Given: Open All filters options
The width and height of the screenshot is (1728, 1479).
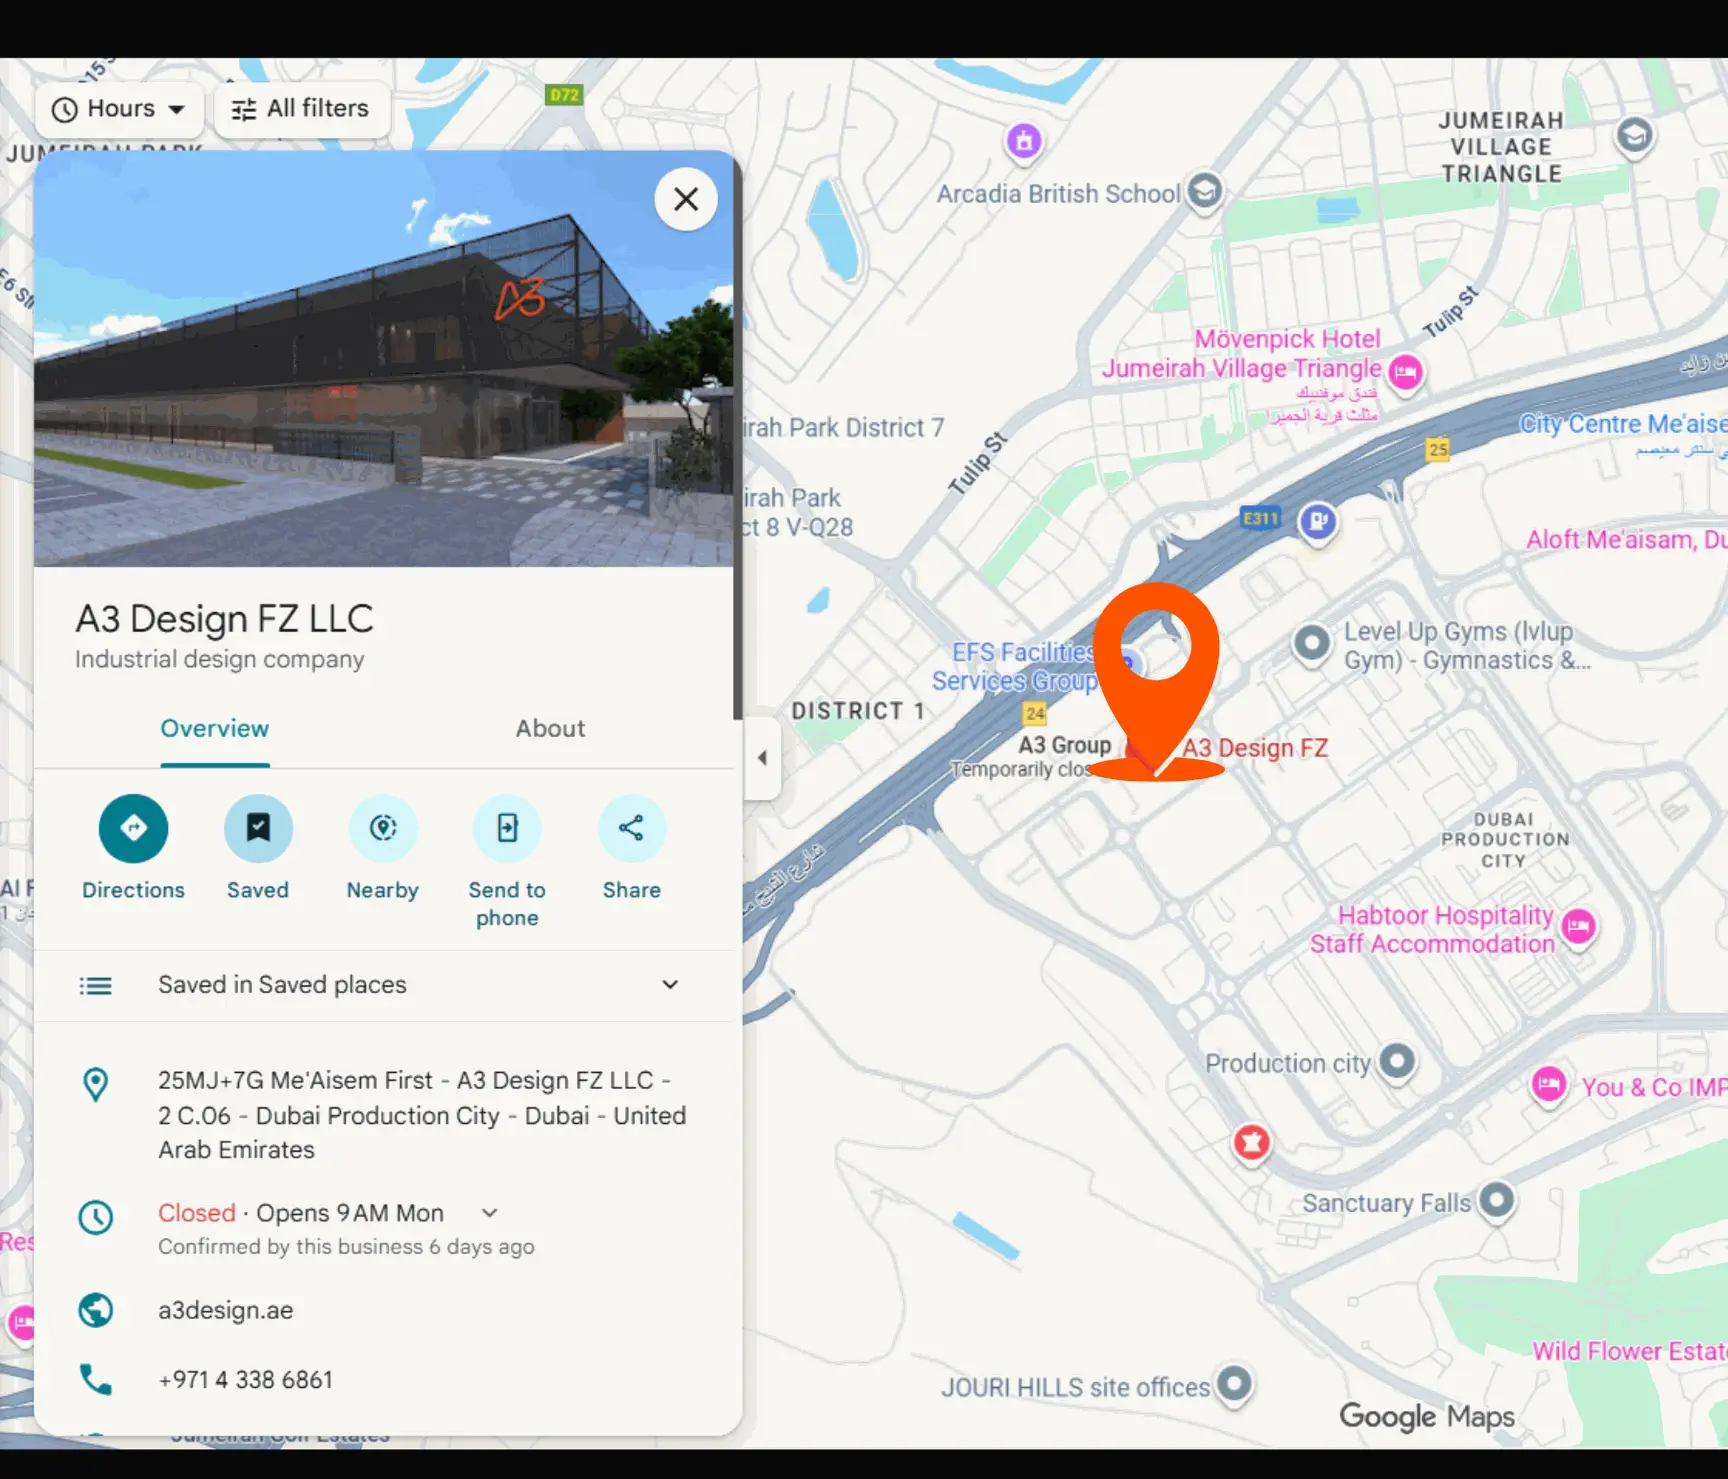Looking at the screenshot, I should point(301,109).
